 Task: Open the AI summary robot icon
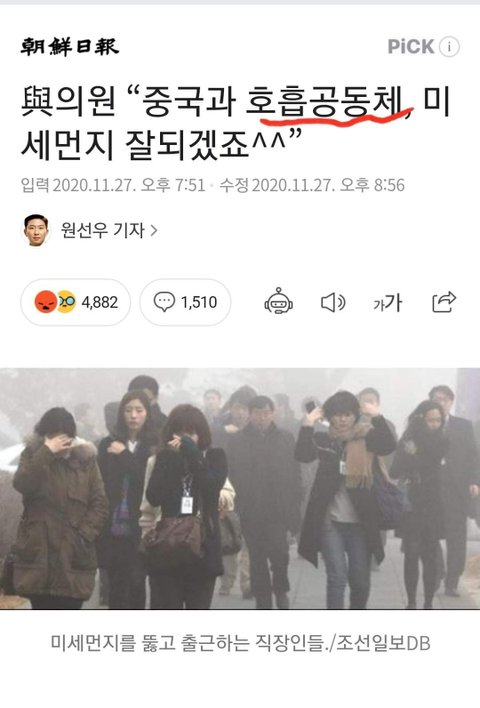279,301
